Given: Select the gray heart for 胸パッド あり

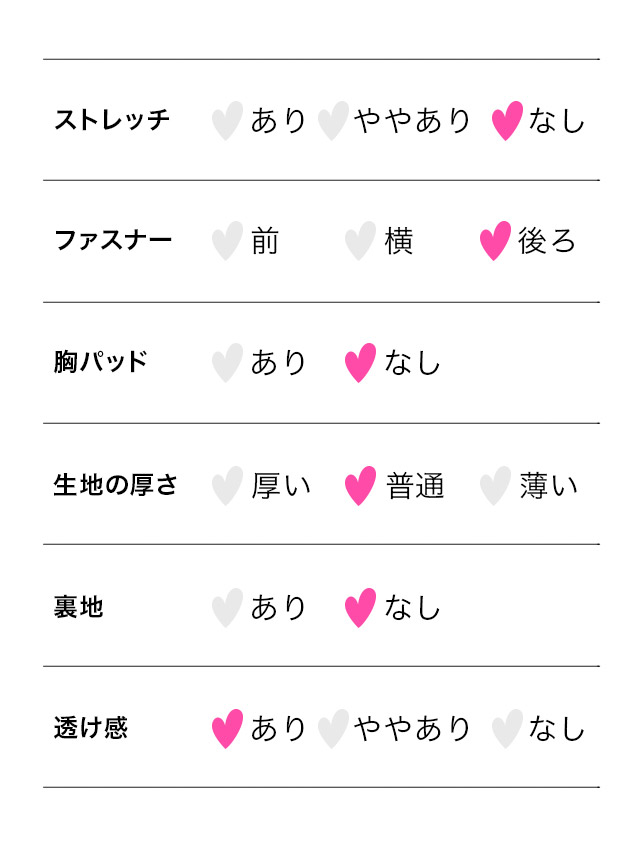Looking at the screenshot, I should (x=227, y=362).
